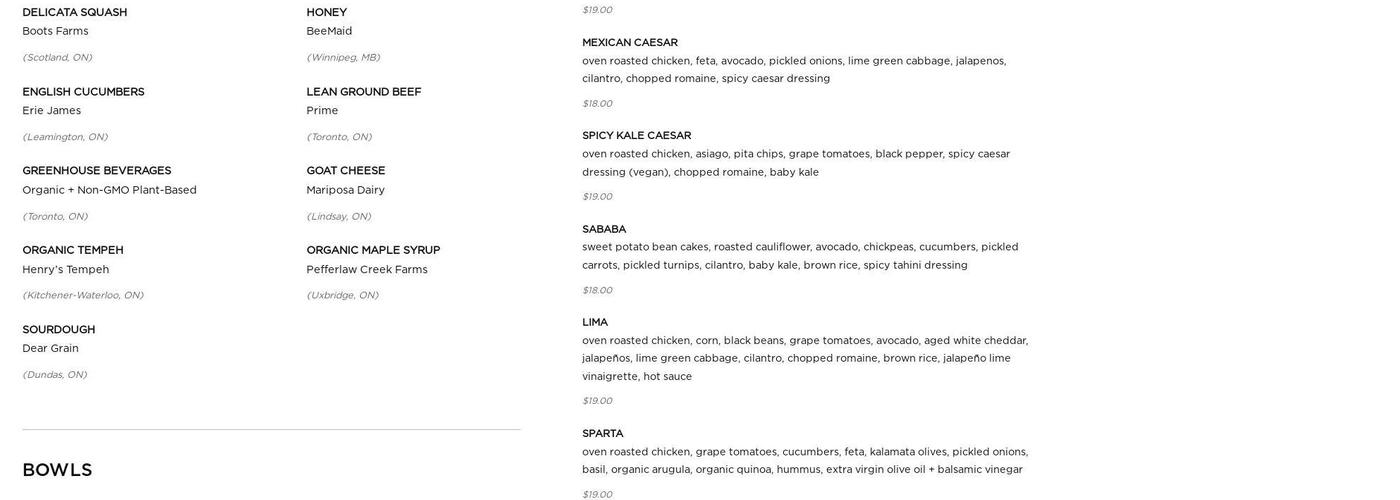Screen dimensions: 1400x500
Task: Click the GOAT CHEESE heading
Action: (346, 171)
